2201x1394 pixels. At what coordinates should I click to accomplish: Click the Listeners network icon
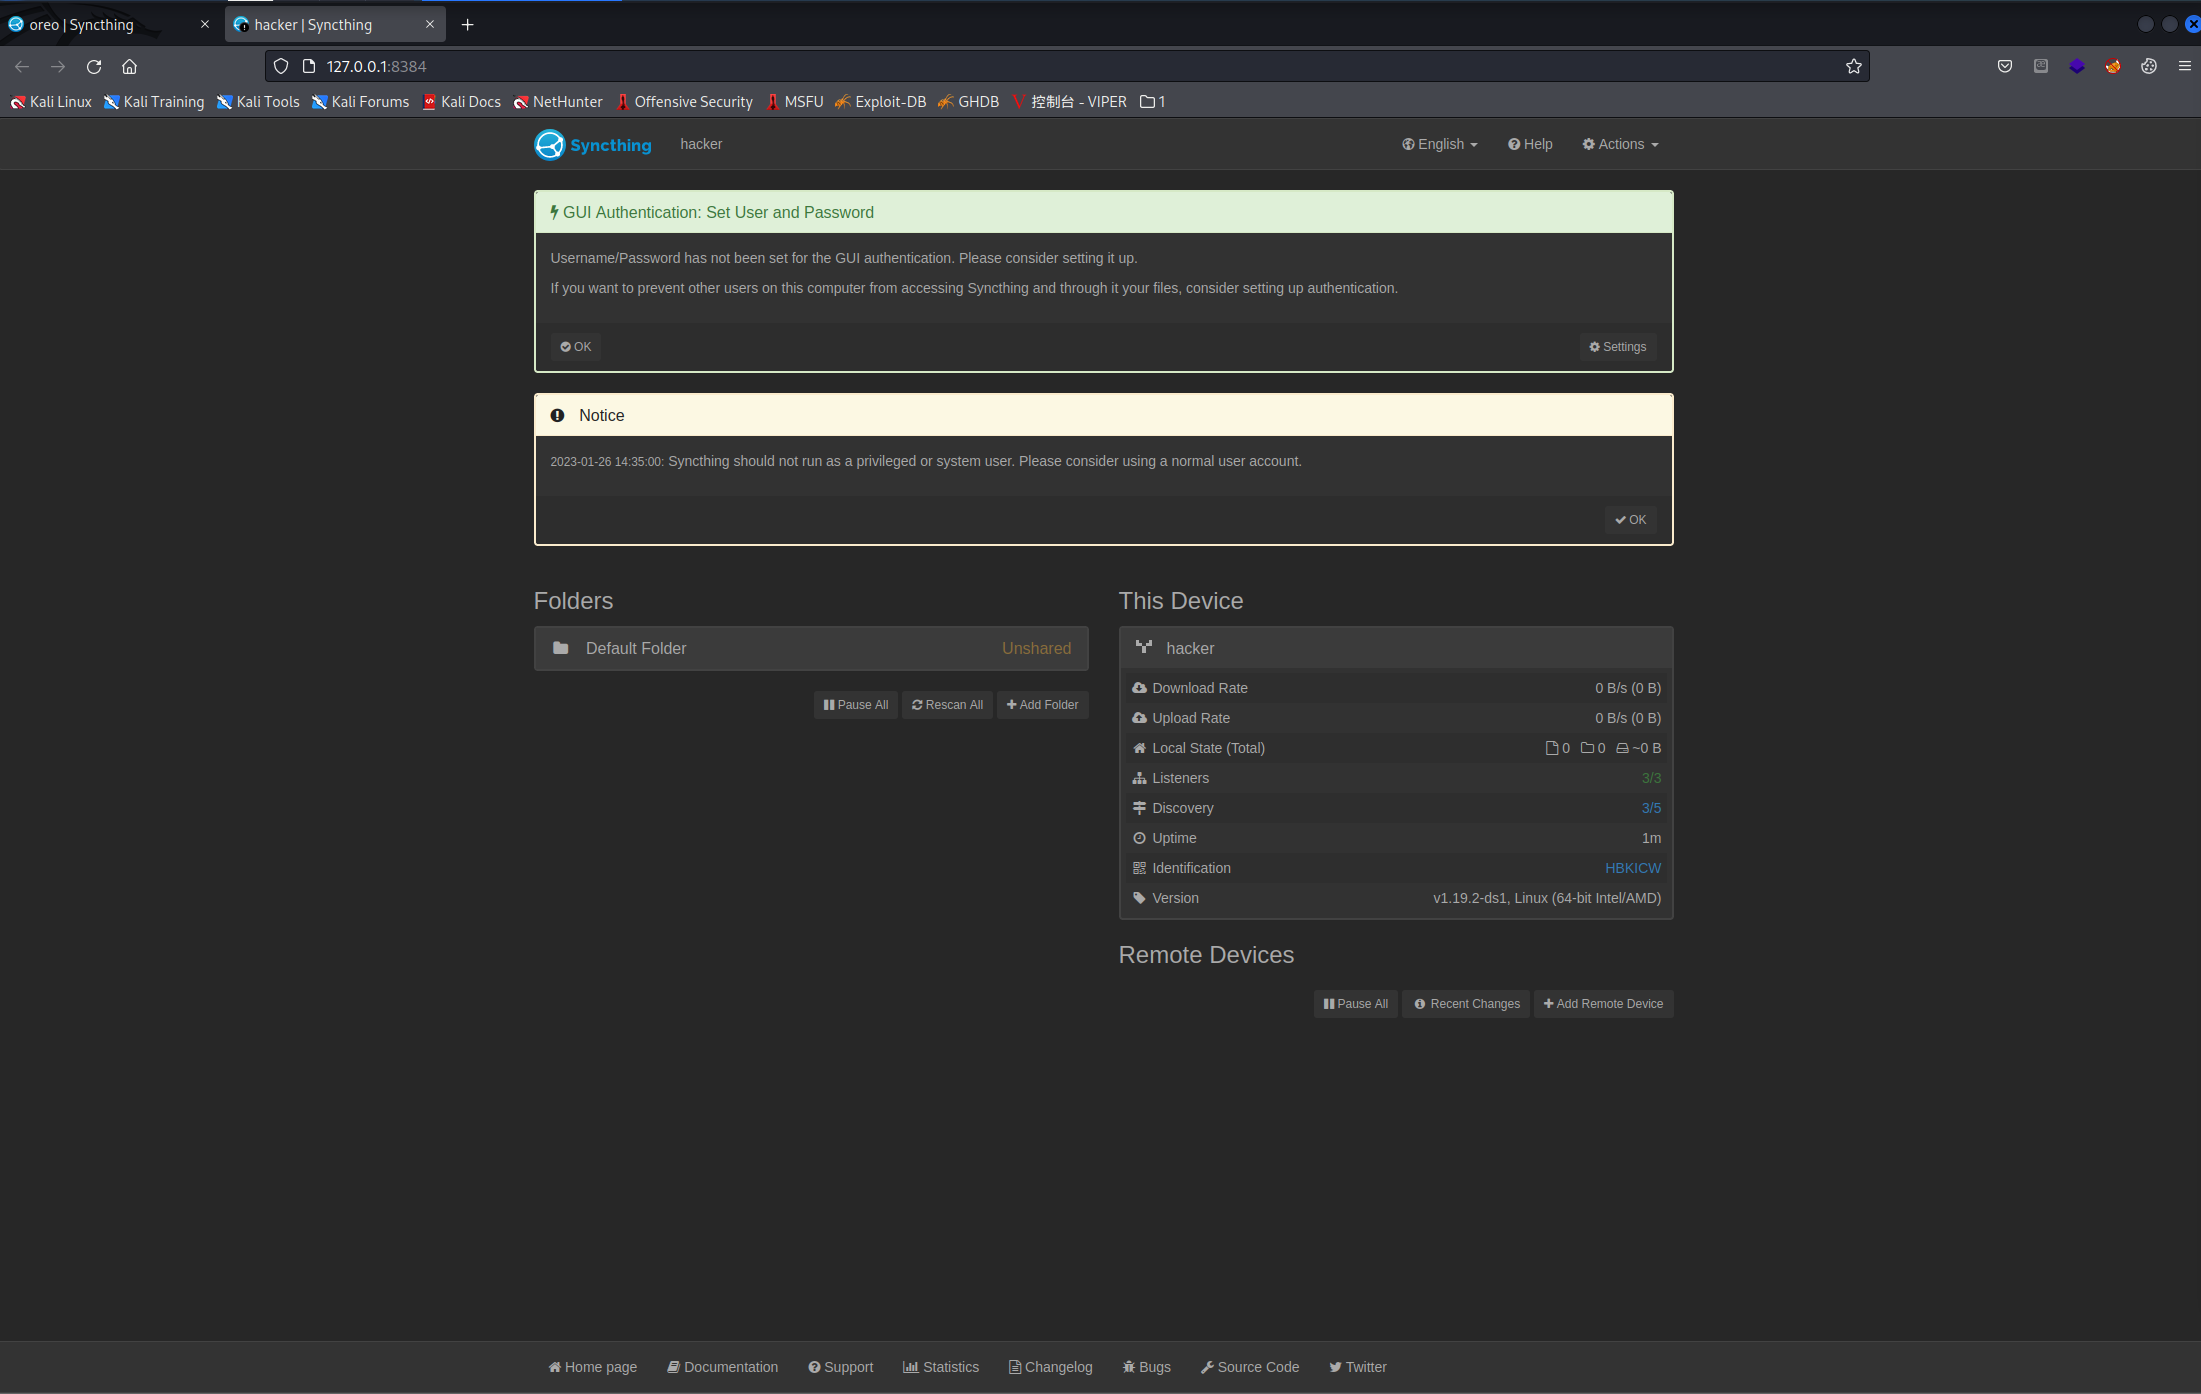[x=1139, y=778]
